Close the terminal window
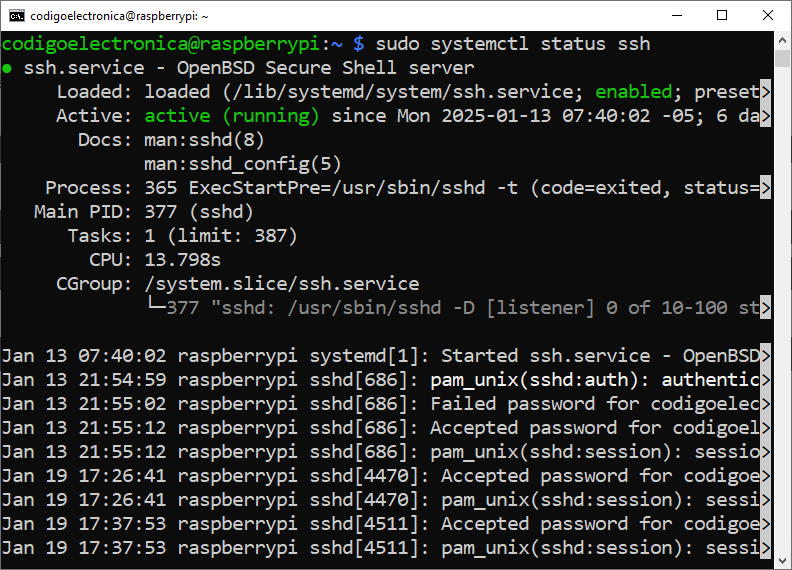Image resolution: width=792 pixels, height=570 pixels. click(x=768, y=16)
